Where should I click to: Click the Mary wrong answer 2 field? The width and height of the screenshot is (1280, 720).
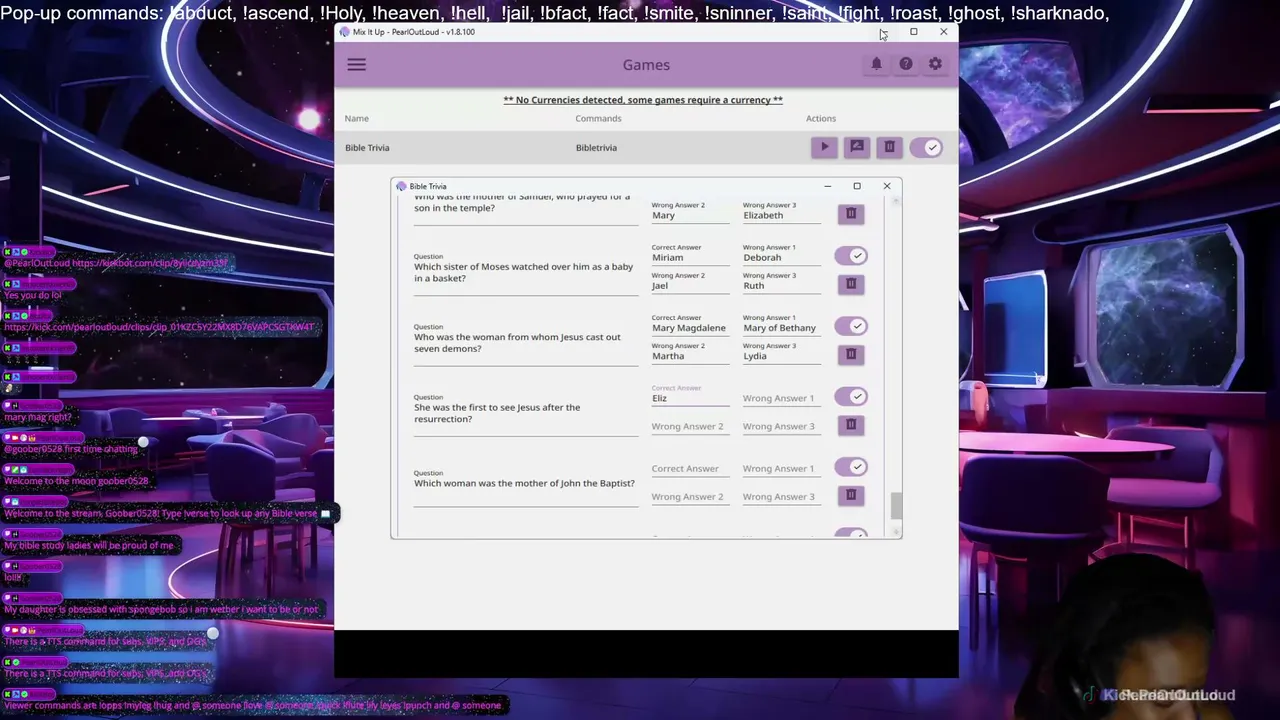click(x=690, y=215)
